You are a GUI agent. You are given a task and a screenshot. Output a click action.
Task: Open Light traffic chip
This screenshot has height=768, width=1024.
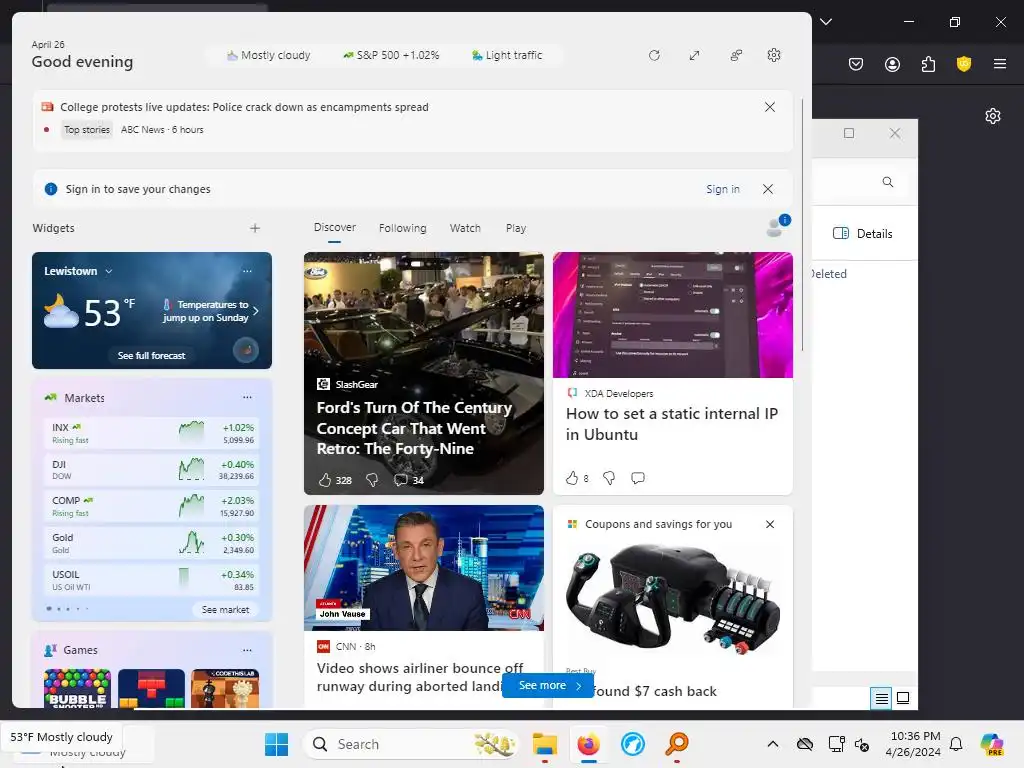507,56
